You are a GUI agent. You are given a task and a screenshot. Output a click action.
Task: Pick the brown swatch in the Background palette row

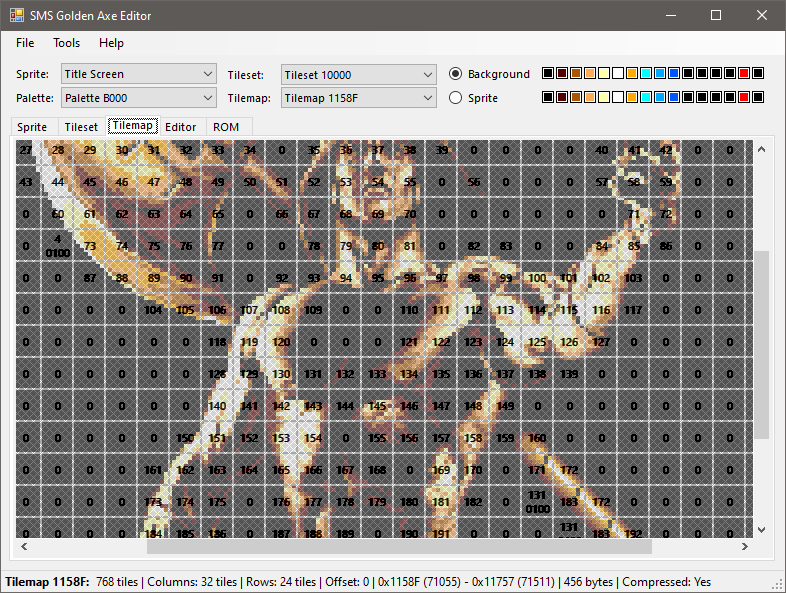click(x=576, y=74)
